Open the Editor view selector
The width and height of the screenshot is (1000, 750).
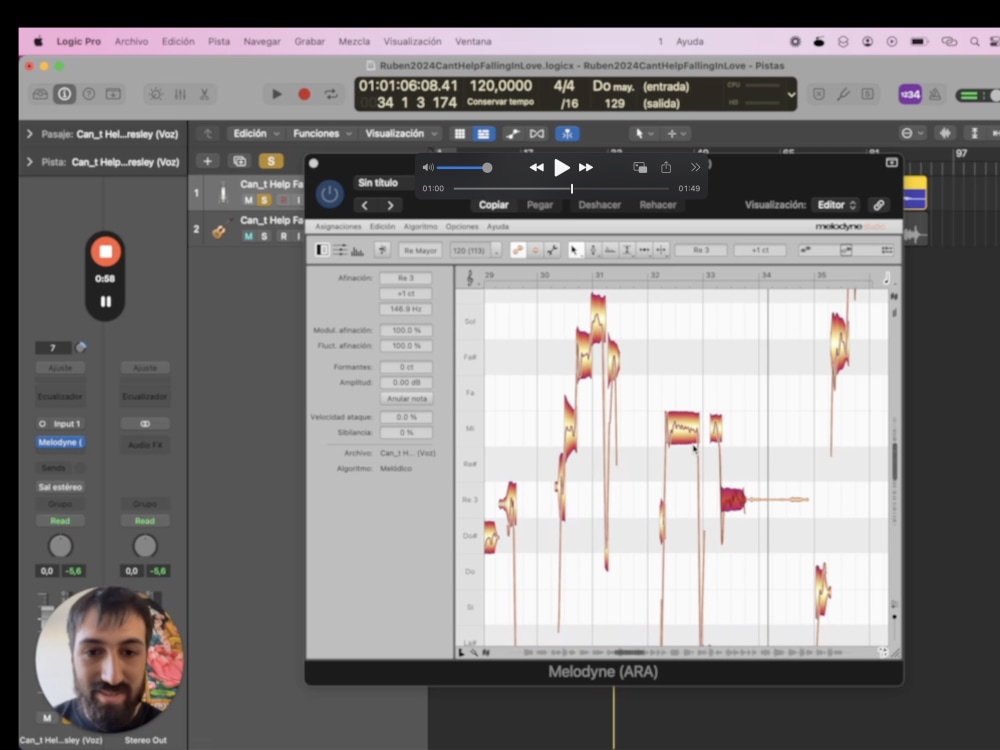pos(836,205)
